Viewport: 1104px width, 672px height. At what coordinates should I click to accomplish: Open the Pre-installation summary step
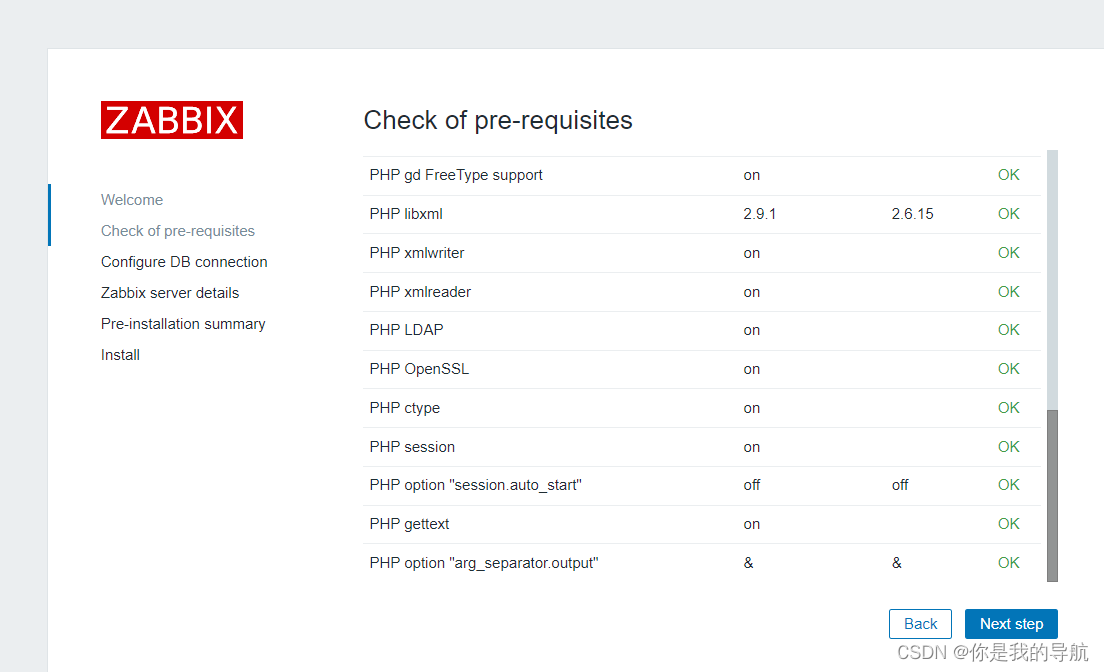(x=183, y=323)
